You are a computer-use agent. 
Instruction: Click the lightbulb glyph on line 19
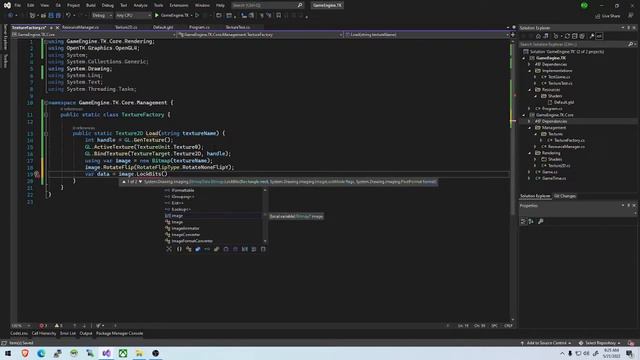[37, 174]
